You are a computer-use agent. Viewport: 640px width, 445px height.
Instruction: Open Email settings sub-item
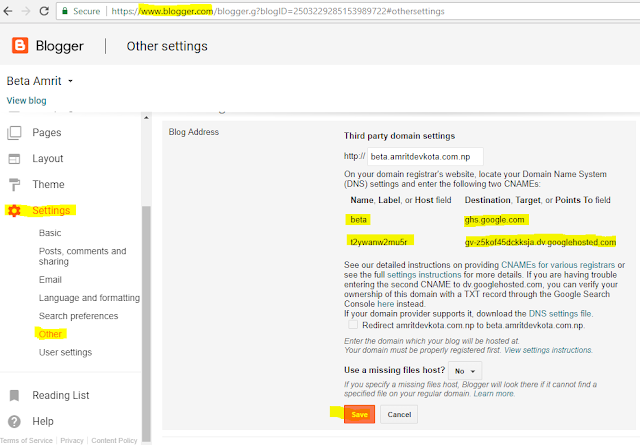(x=50, y=280)
